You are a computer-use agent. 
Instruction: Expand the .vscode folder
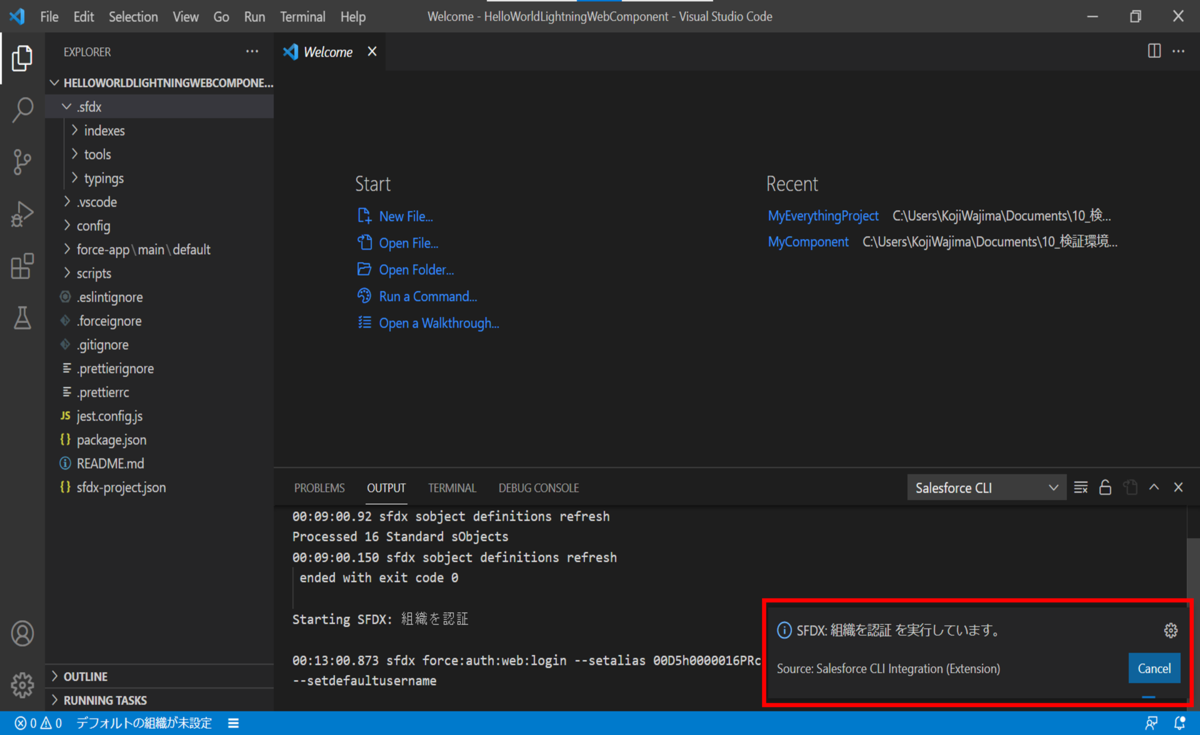(x=160, y=202)
